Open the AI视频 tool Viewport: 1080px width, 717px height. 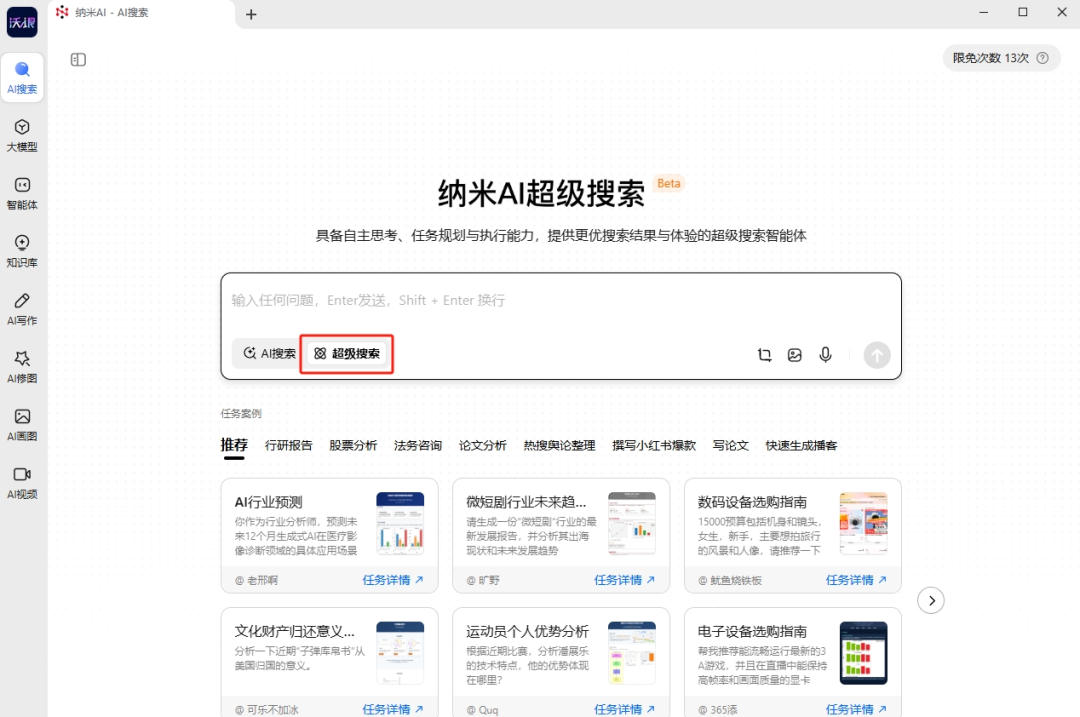click(22, 483)
